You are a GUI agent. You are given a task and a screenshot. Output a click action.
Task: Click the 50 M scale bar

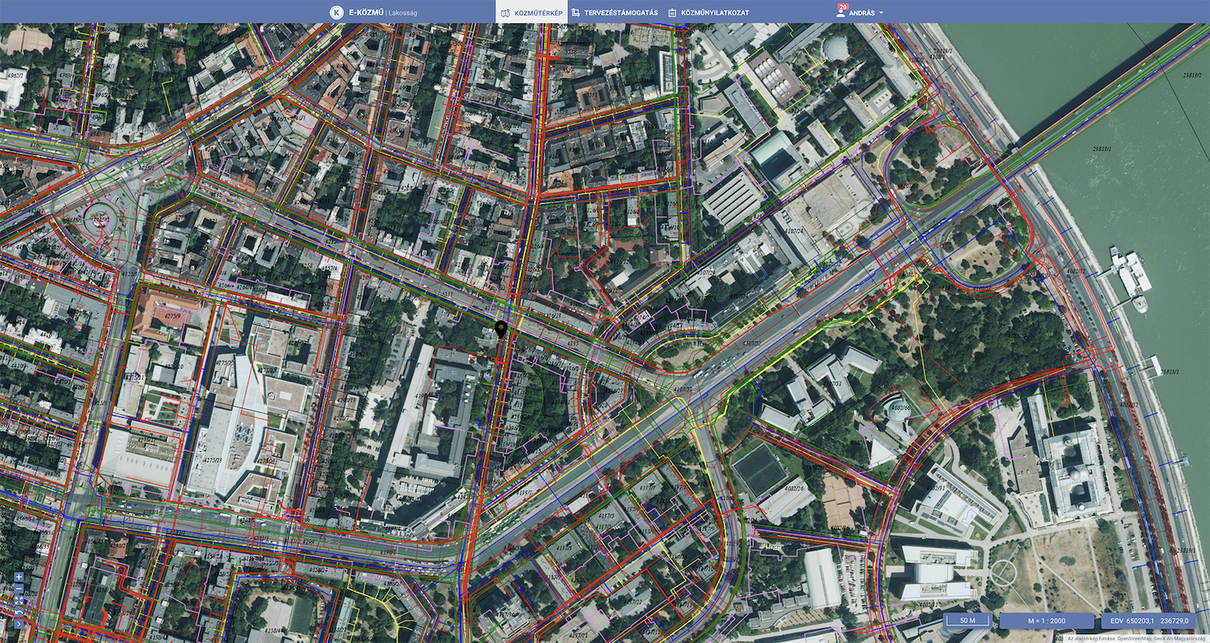[x=967, y=620]
